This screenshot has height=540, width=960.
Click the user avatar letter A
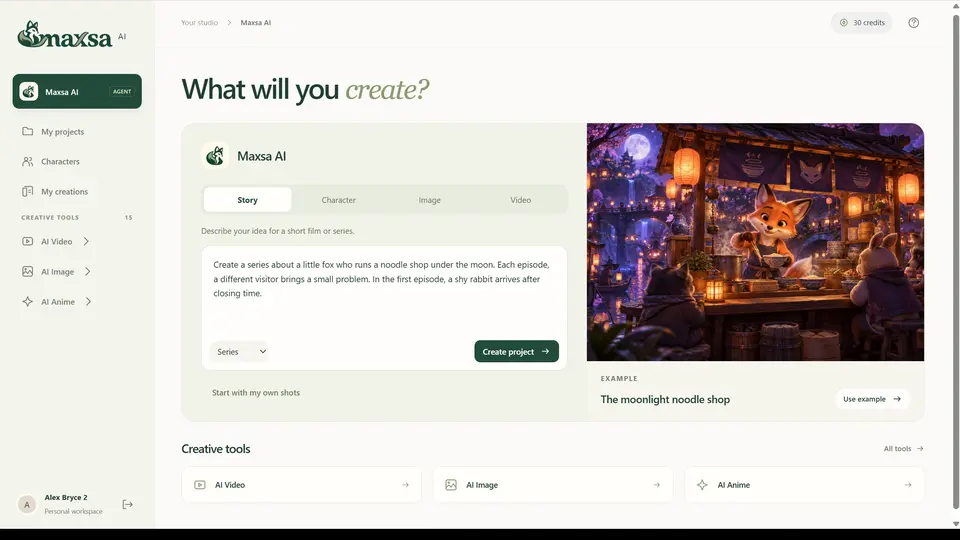point(26,504)
